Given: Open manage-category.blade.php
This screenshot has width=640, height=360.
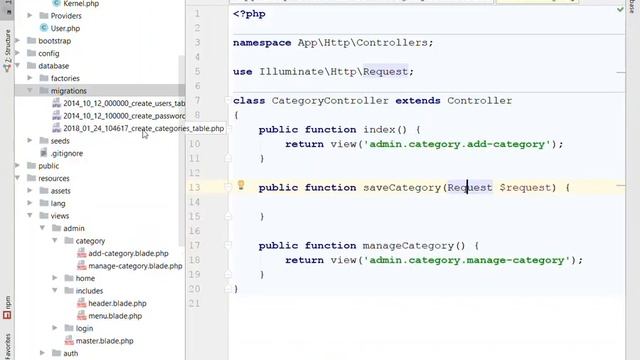Looking at the screenshot, I should point(135,266).
